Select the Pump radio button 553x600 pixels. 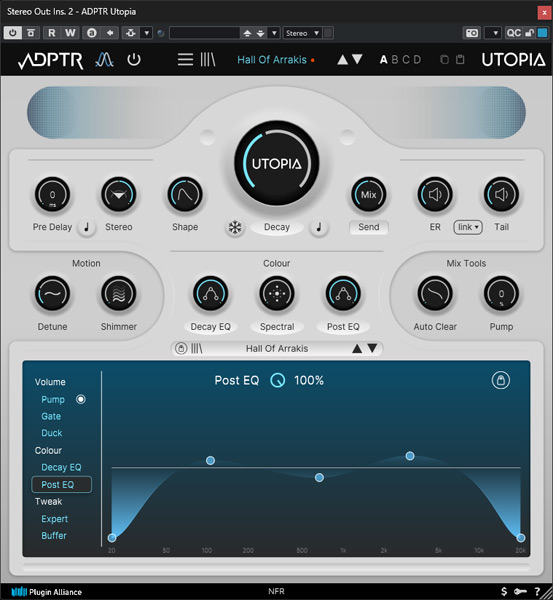(81, 399)
